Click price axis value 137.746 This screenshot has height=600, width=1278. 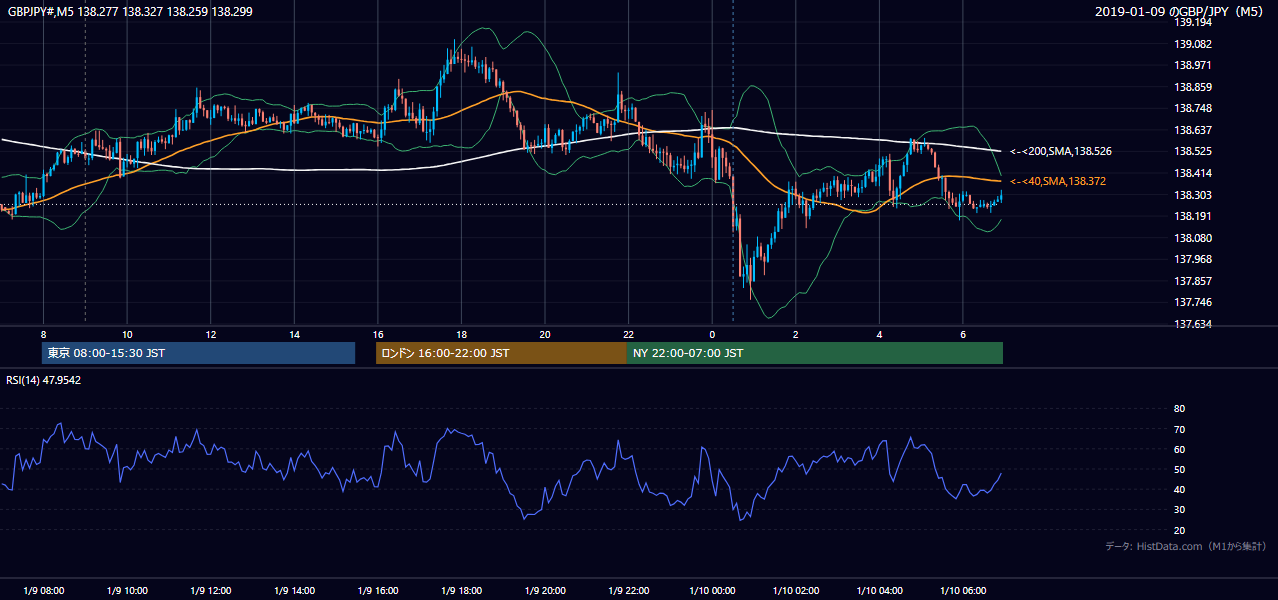[1193, 302]
